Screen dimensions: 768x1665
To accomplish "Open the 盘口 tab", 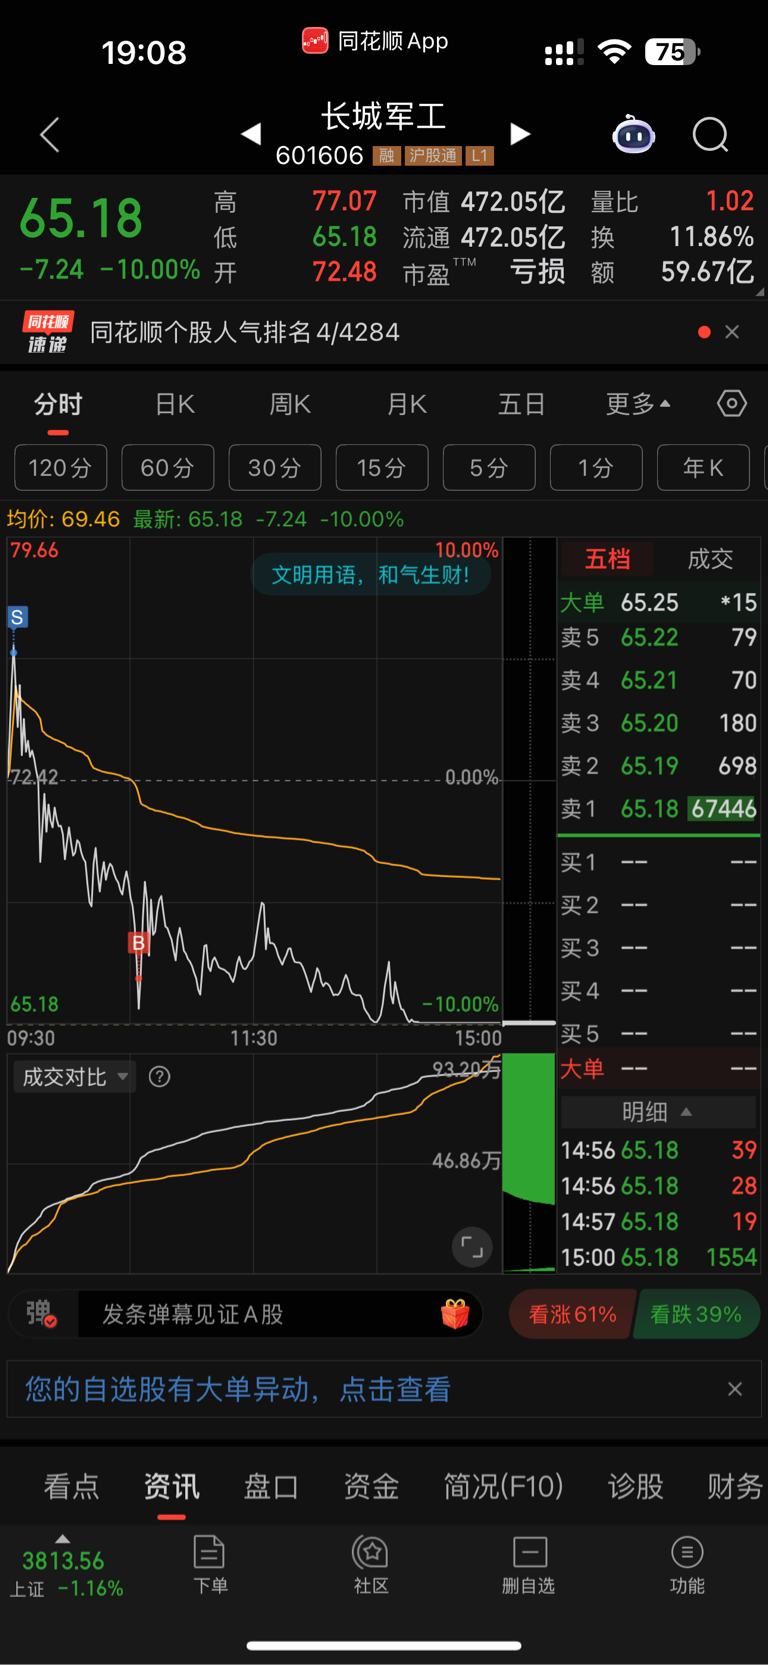I will pyautogui.click(x=271, y=1487).
